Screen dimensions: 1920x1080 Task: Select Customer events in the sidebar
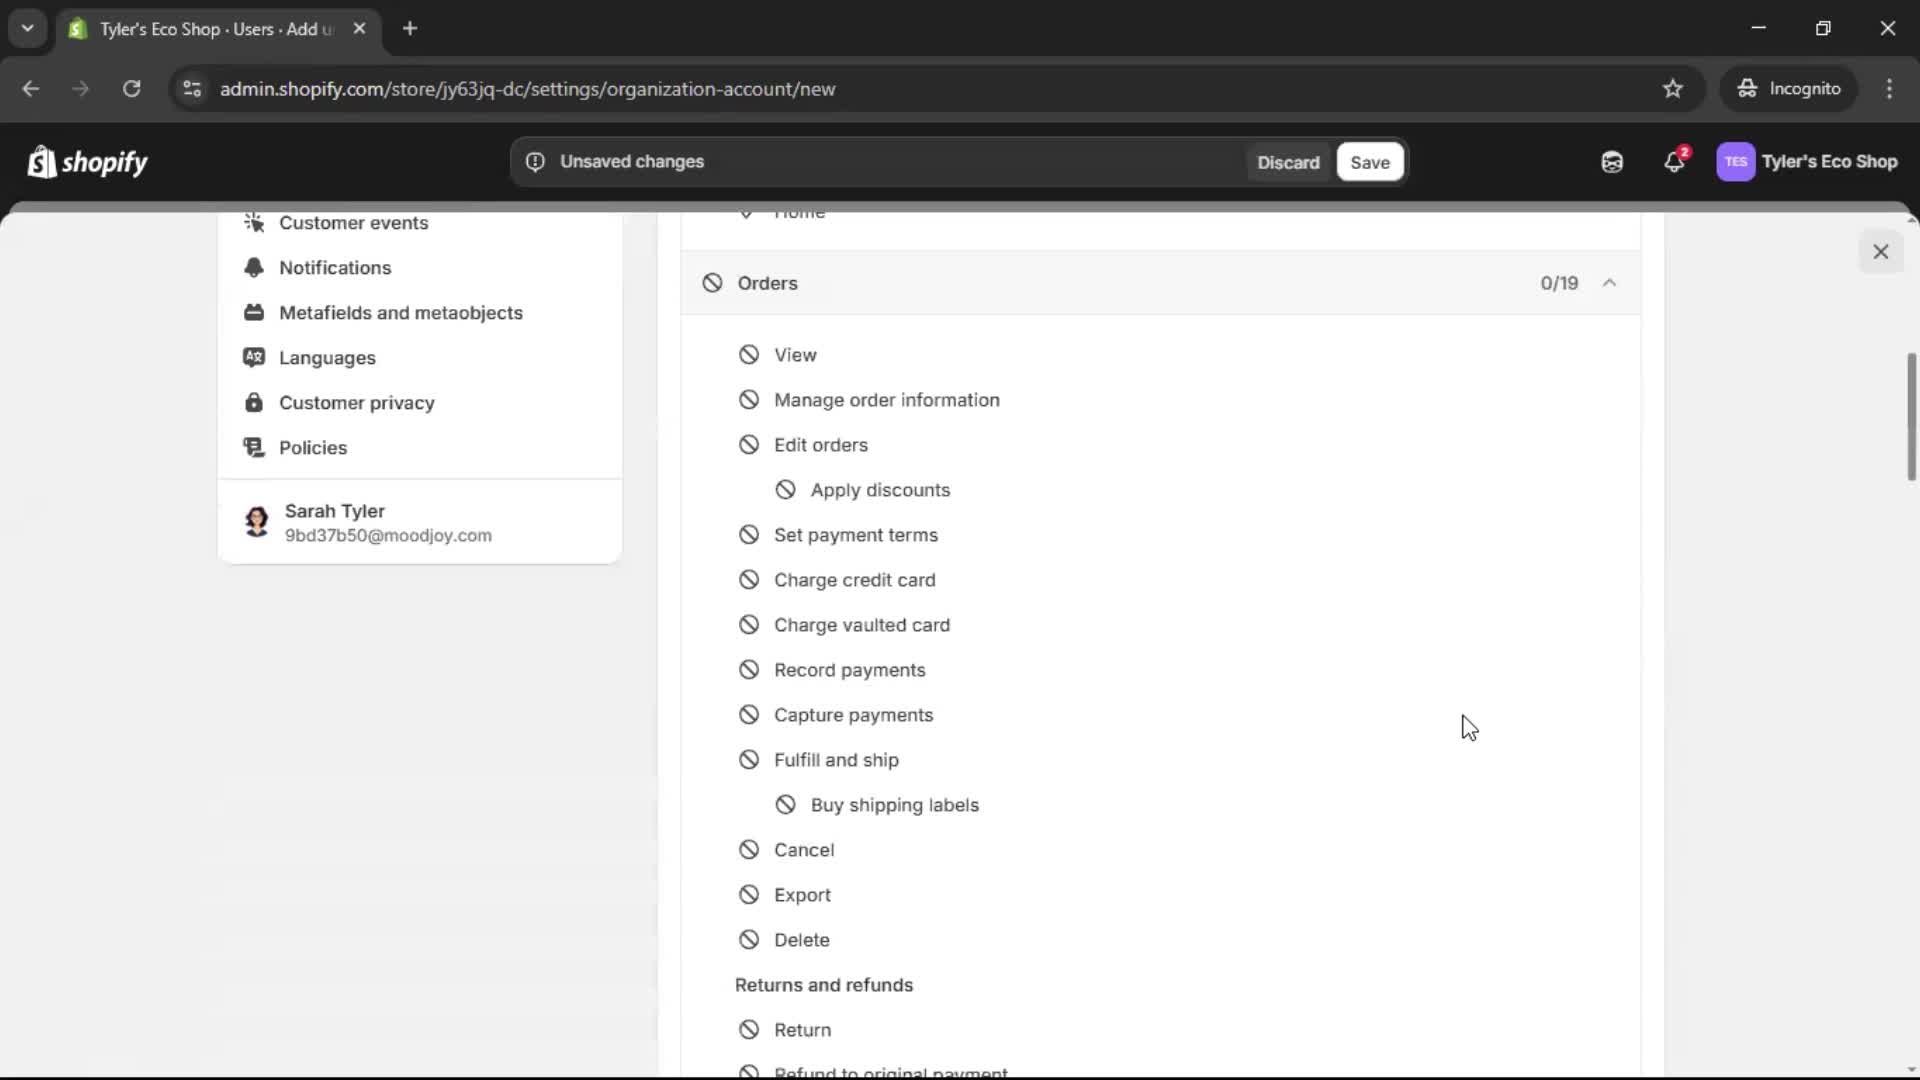(351, 222)
